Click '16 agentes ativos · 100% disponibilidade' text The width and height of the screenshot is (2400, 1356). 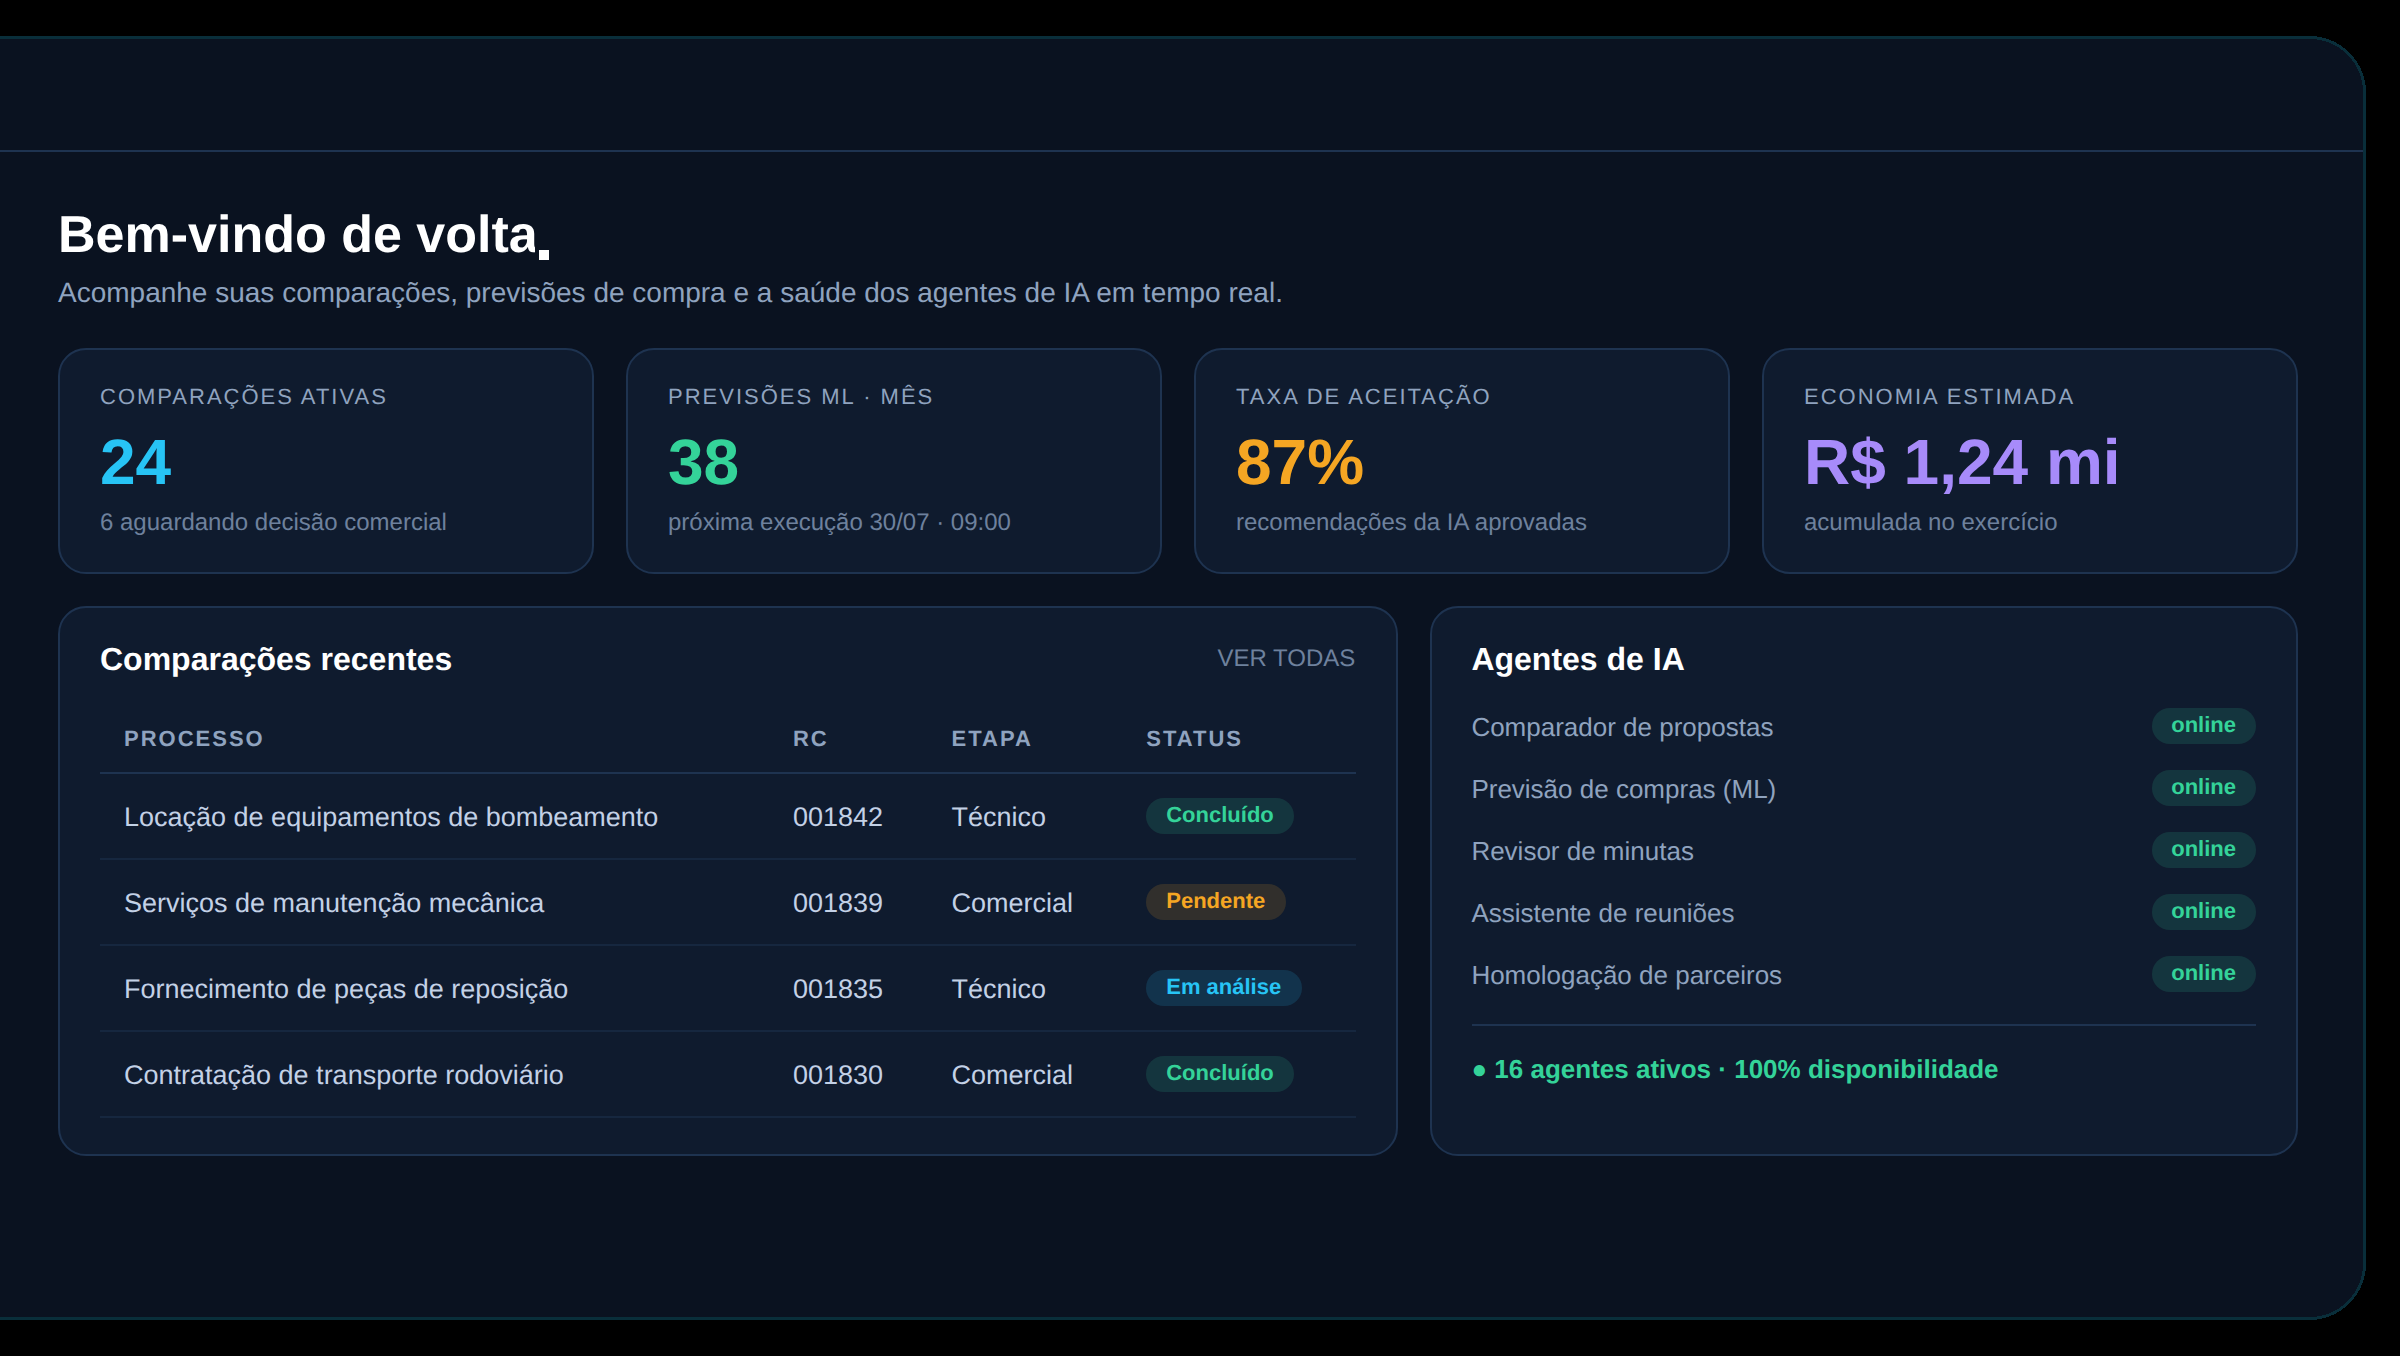tap(1735, 1070)
